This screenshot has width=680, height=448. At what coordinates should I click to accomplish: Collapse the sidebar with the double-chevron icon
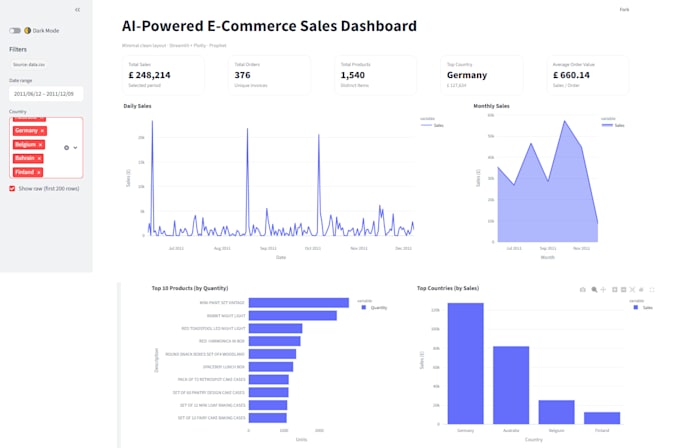point(77,10)
